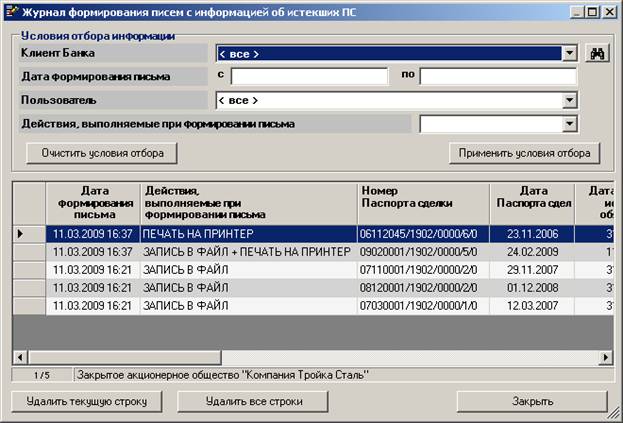Viewport: 623px width, 423px height.
Task: Click horizontal scrollbar left arrow
Action: tap(19, 357)
